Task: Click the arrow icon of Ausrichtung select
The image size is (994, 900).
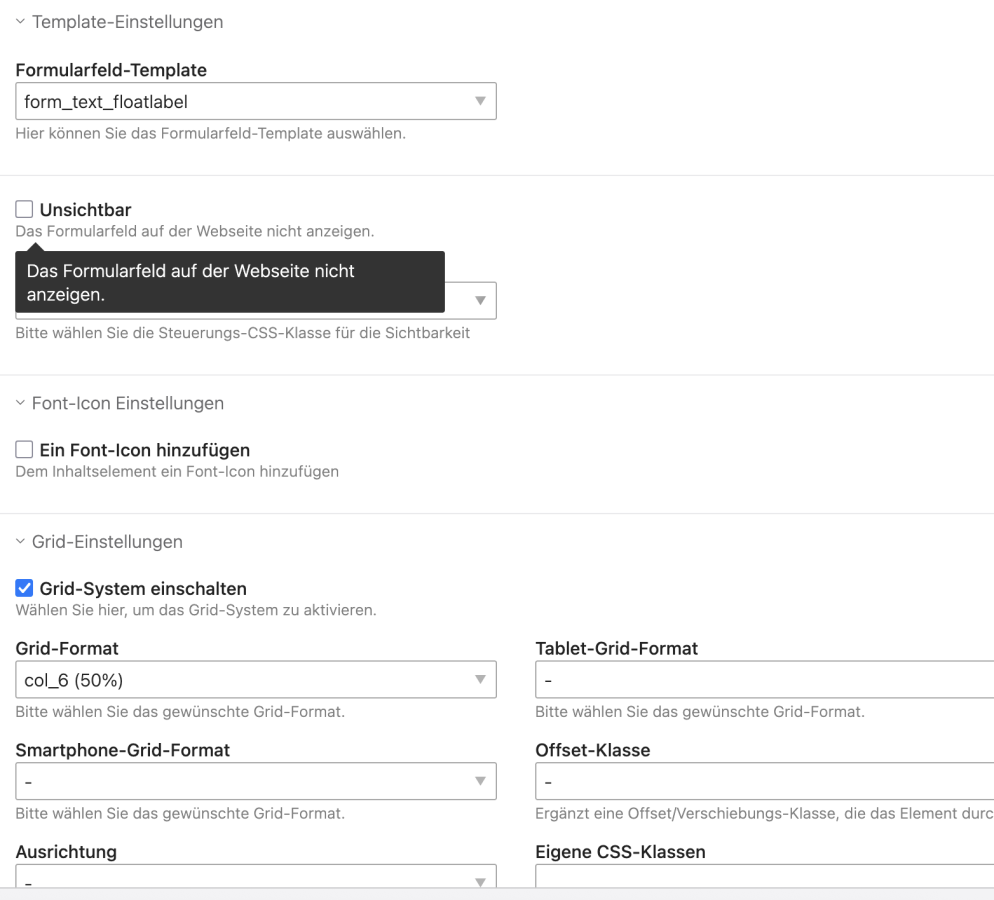Action: pos(479,880)
